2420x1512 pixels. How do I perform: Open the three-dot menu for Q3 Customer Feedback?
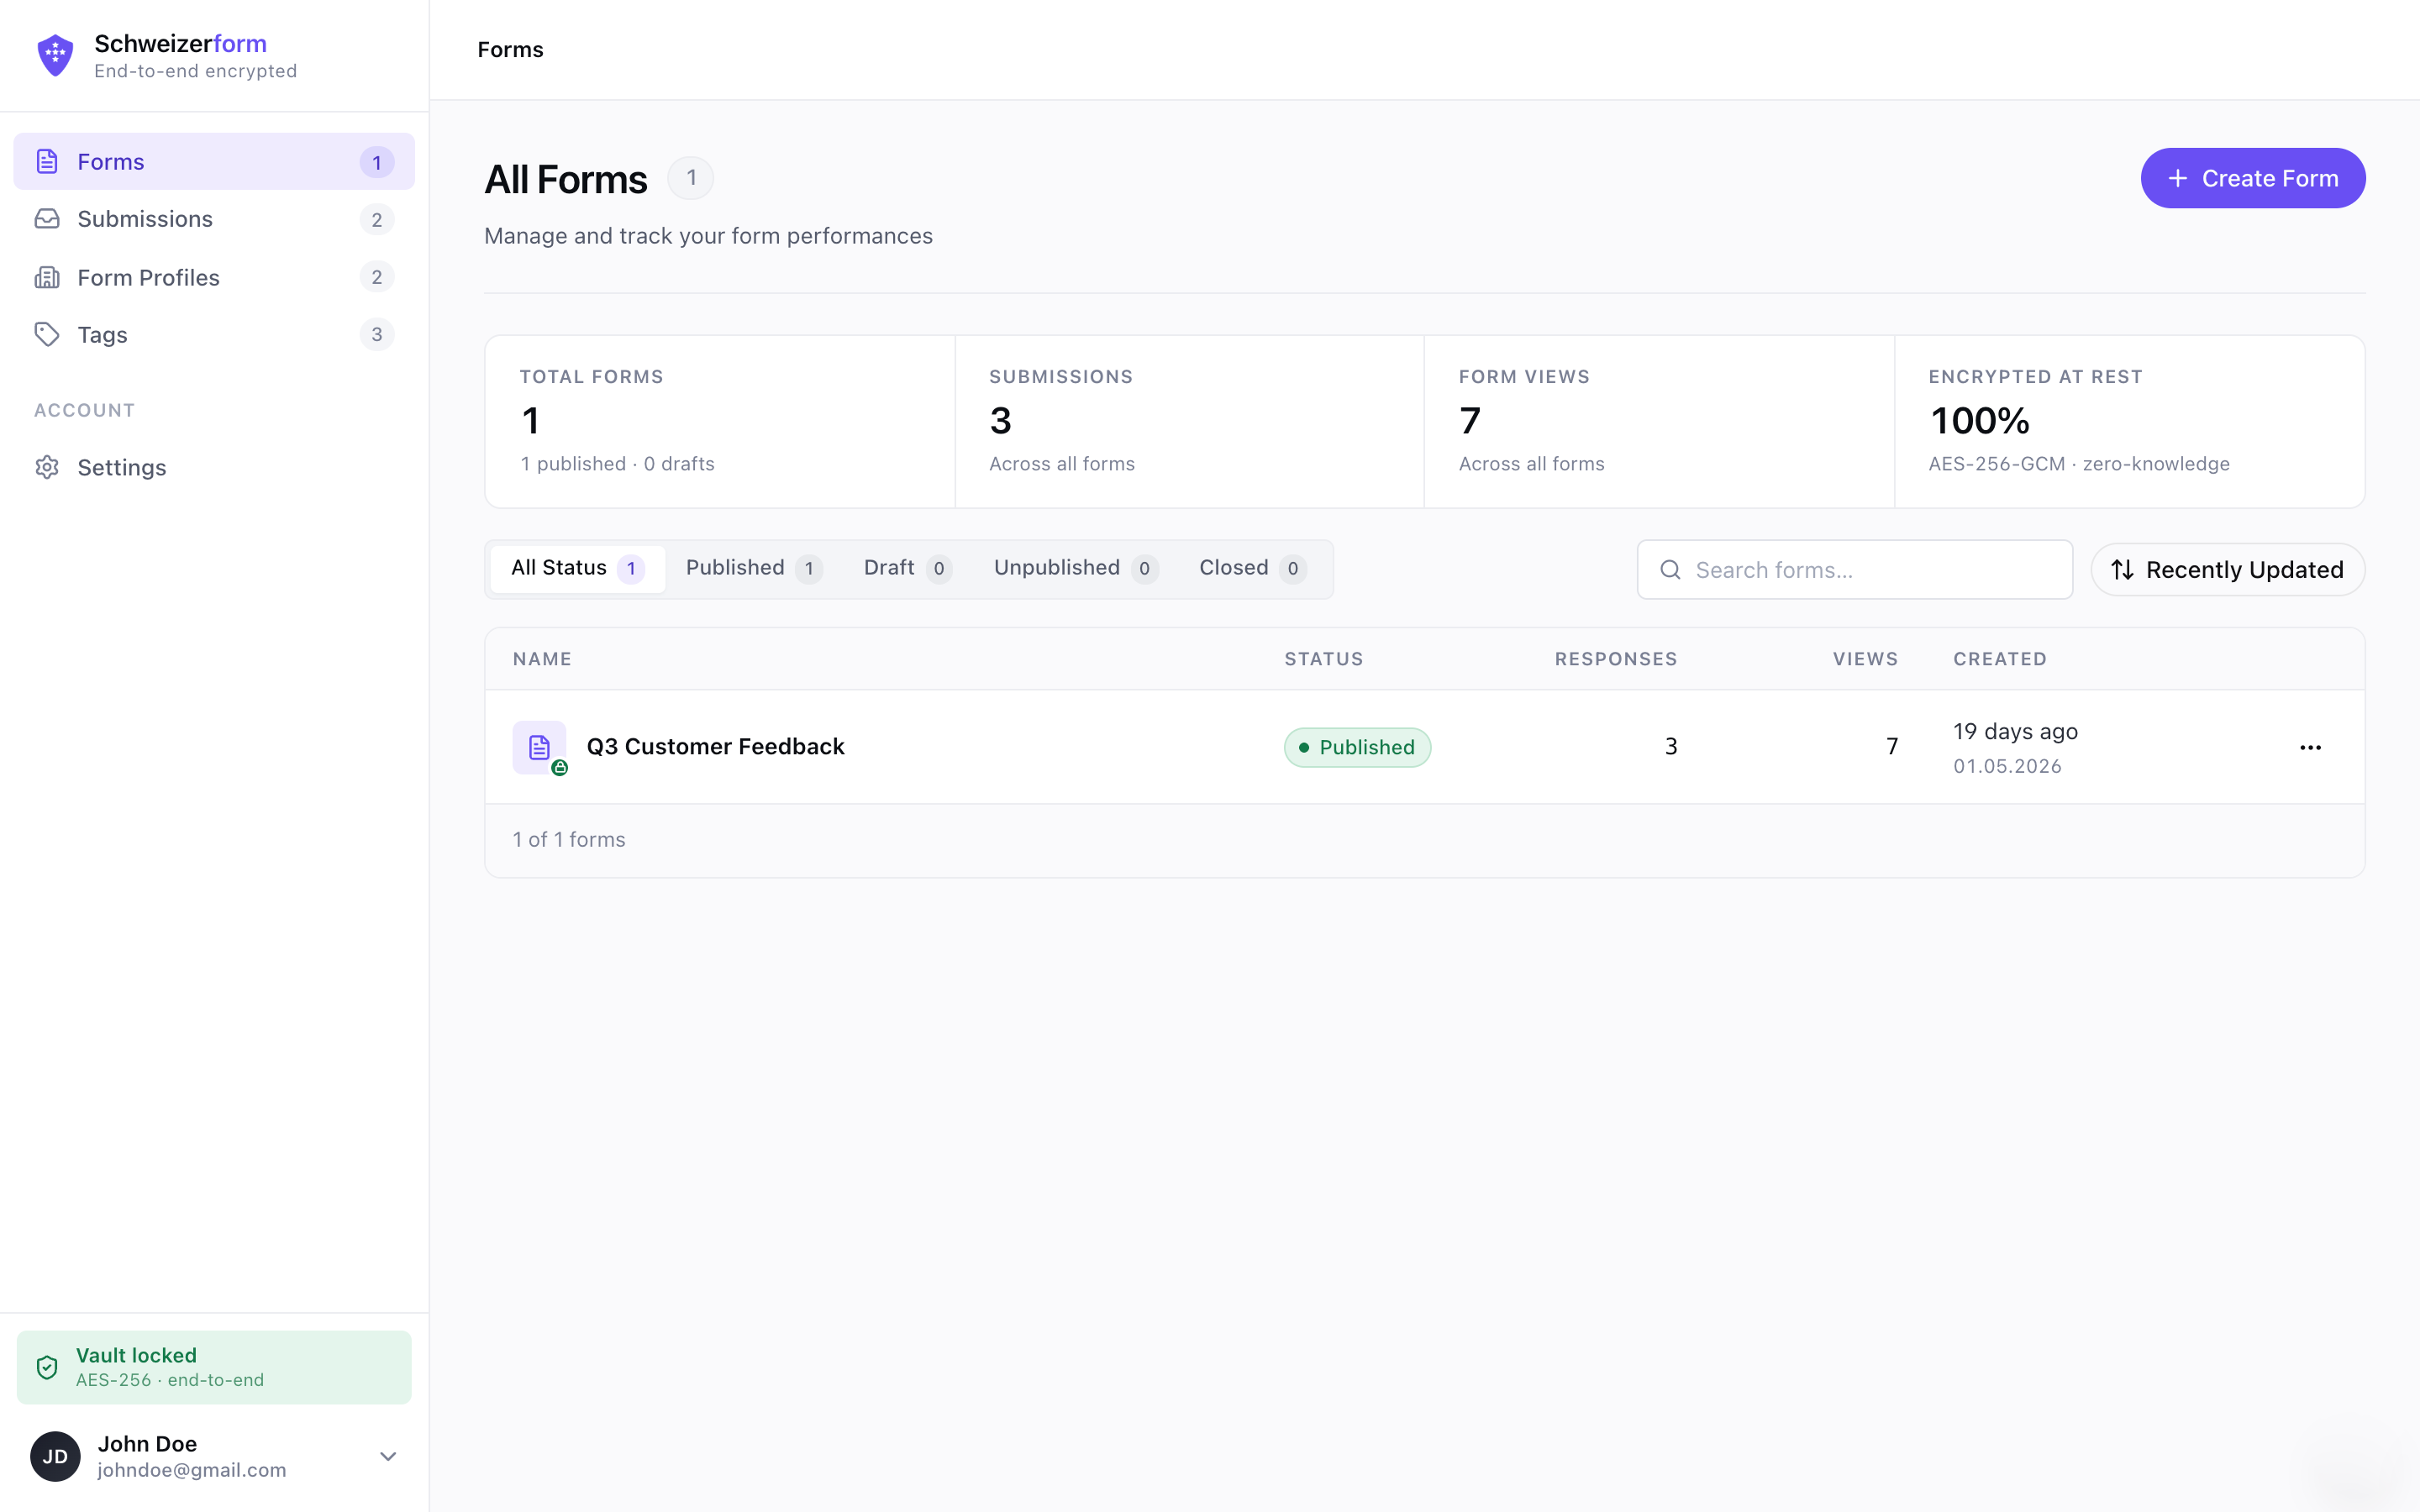[2310, 747]
